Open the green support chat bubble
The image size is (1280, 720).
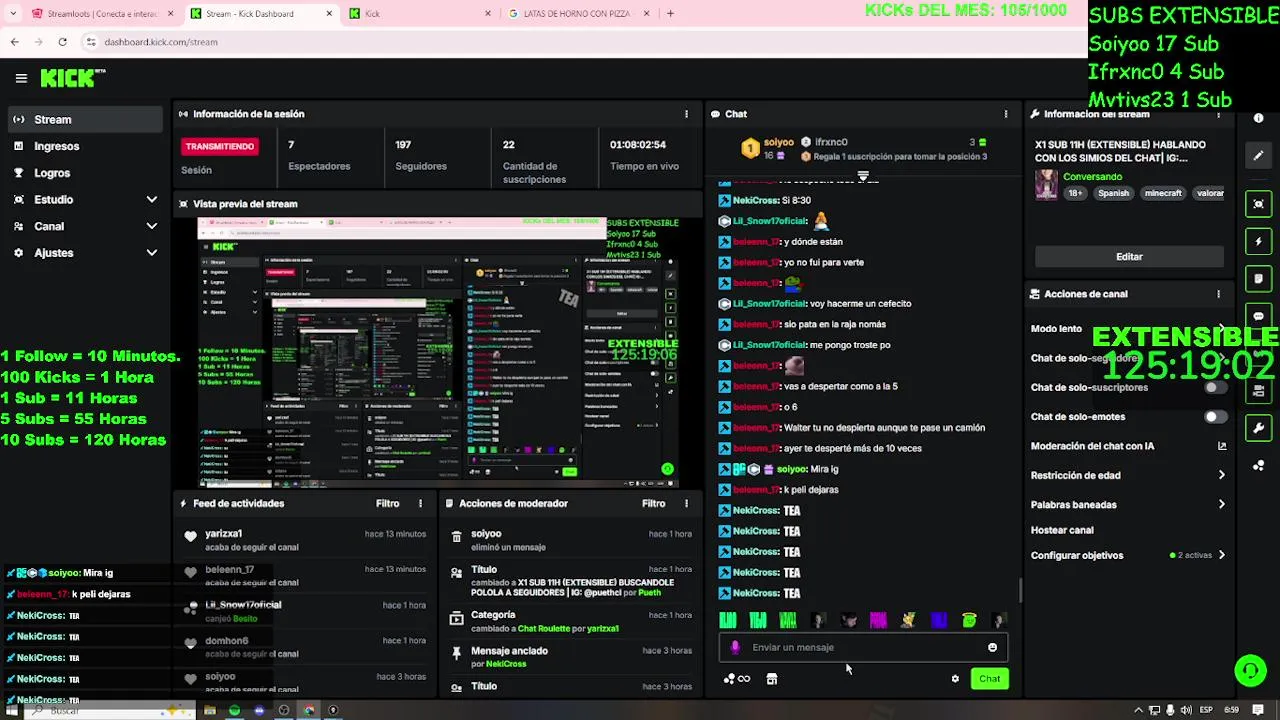click(x=1250, y=670)
